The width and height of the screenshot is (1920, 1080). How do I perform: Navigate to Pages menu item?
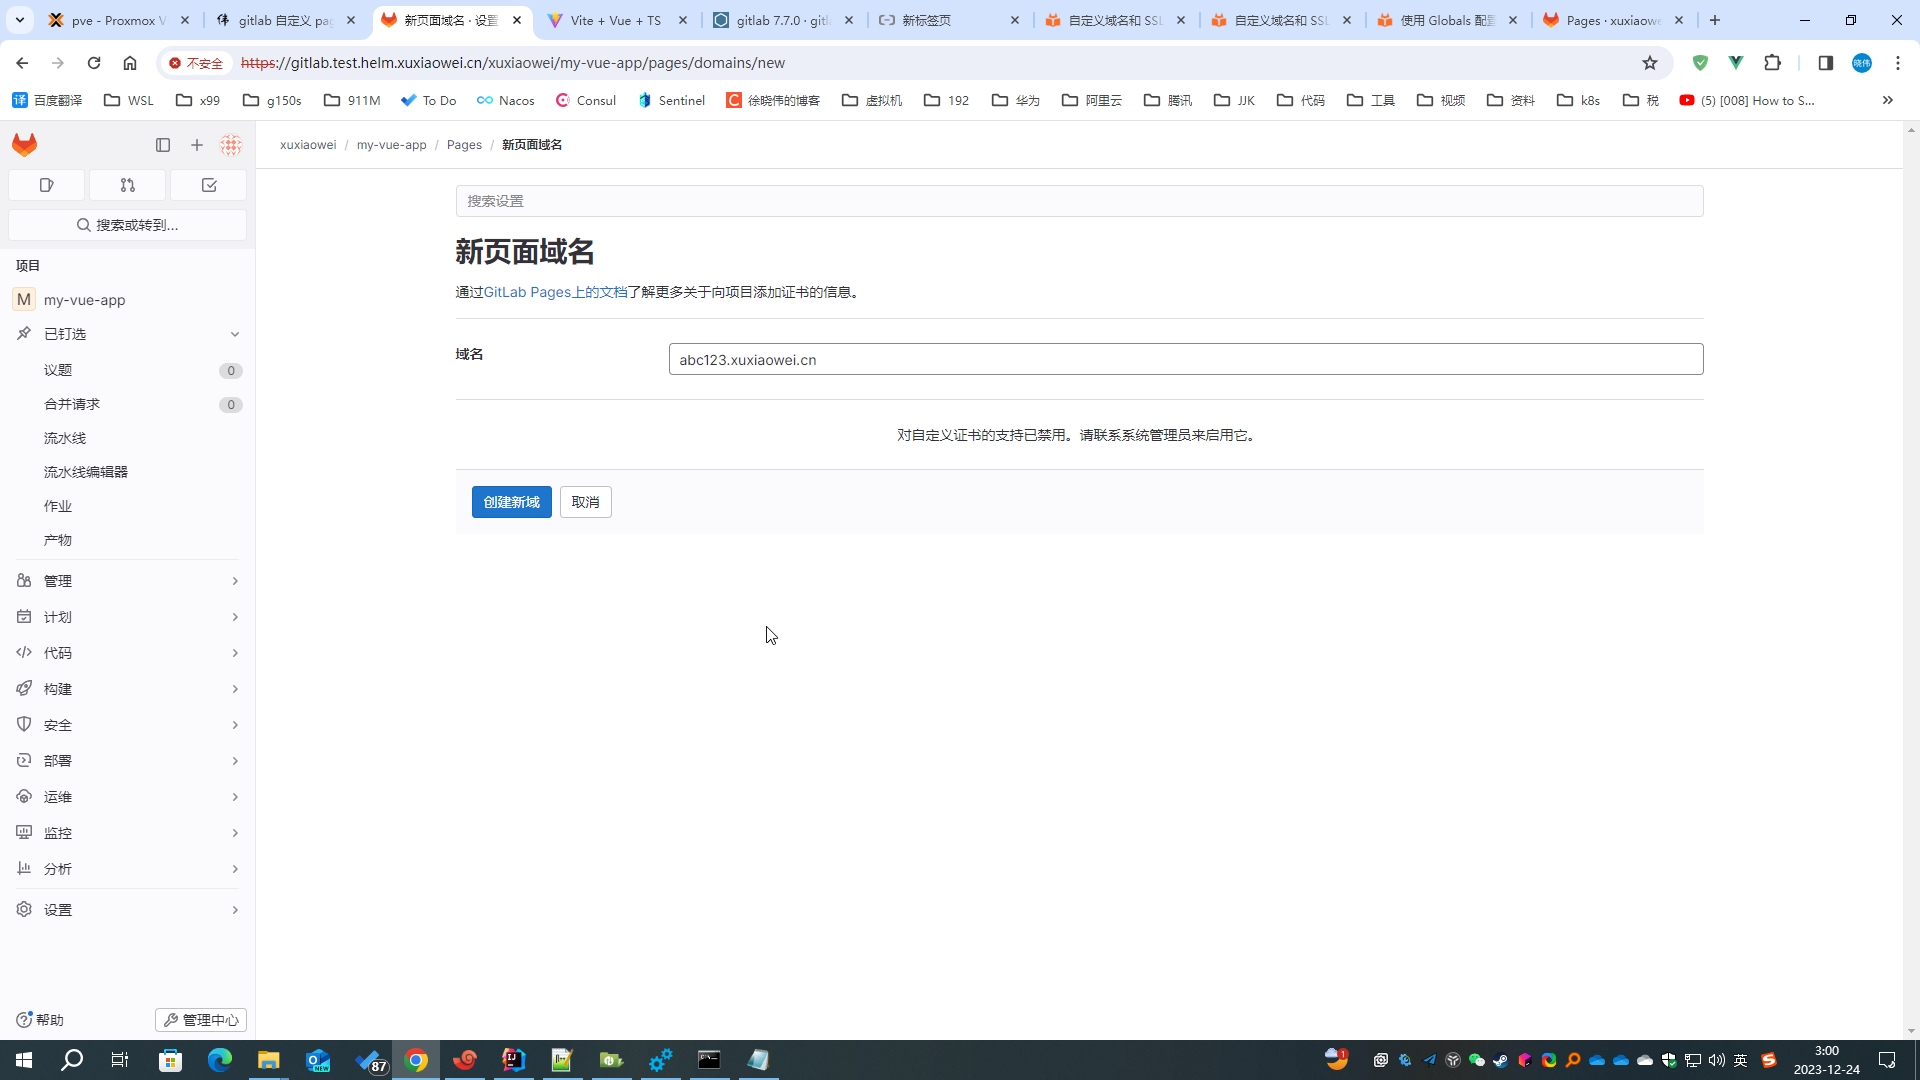coord(464,145)
